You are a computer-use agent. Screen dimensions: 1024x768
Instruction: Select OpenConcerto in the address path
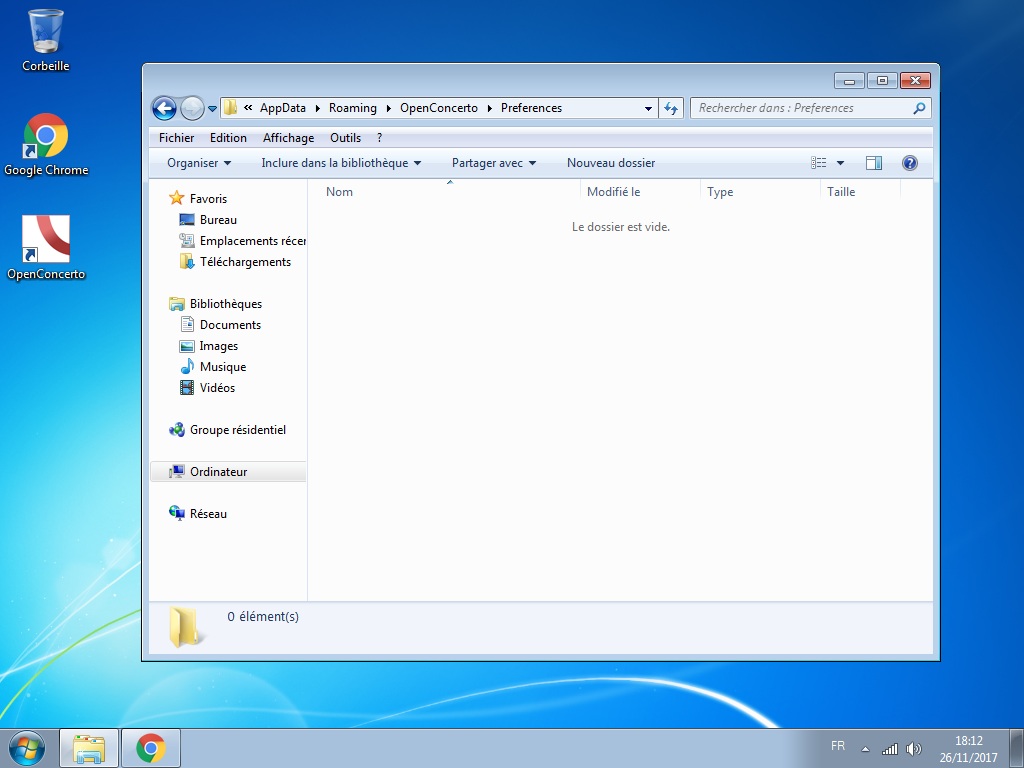tap(439, 108)
